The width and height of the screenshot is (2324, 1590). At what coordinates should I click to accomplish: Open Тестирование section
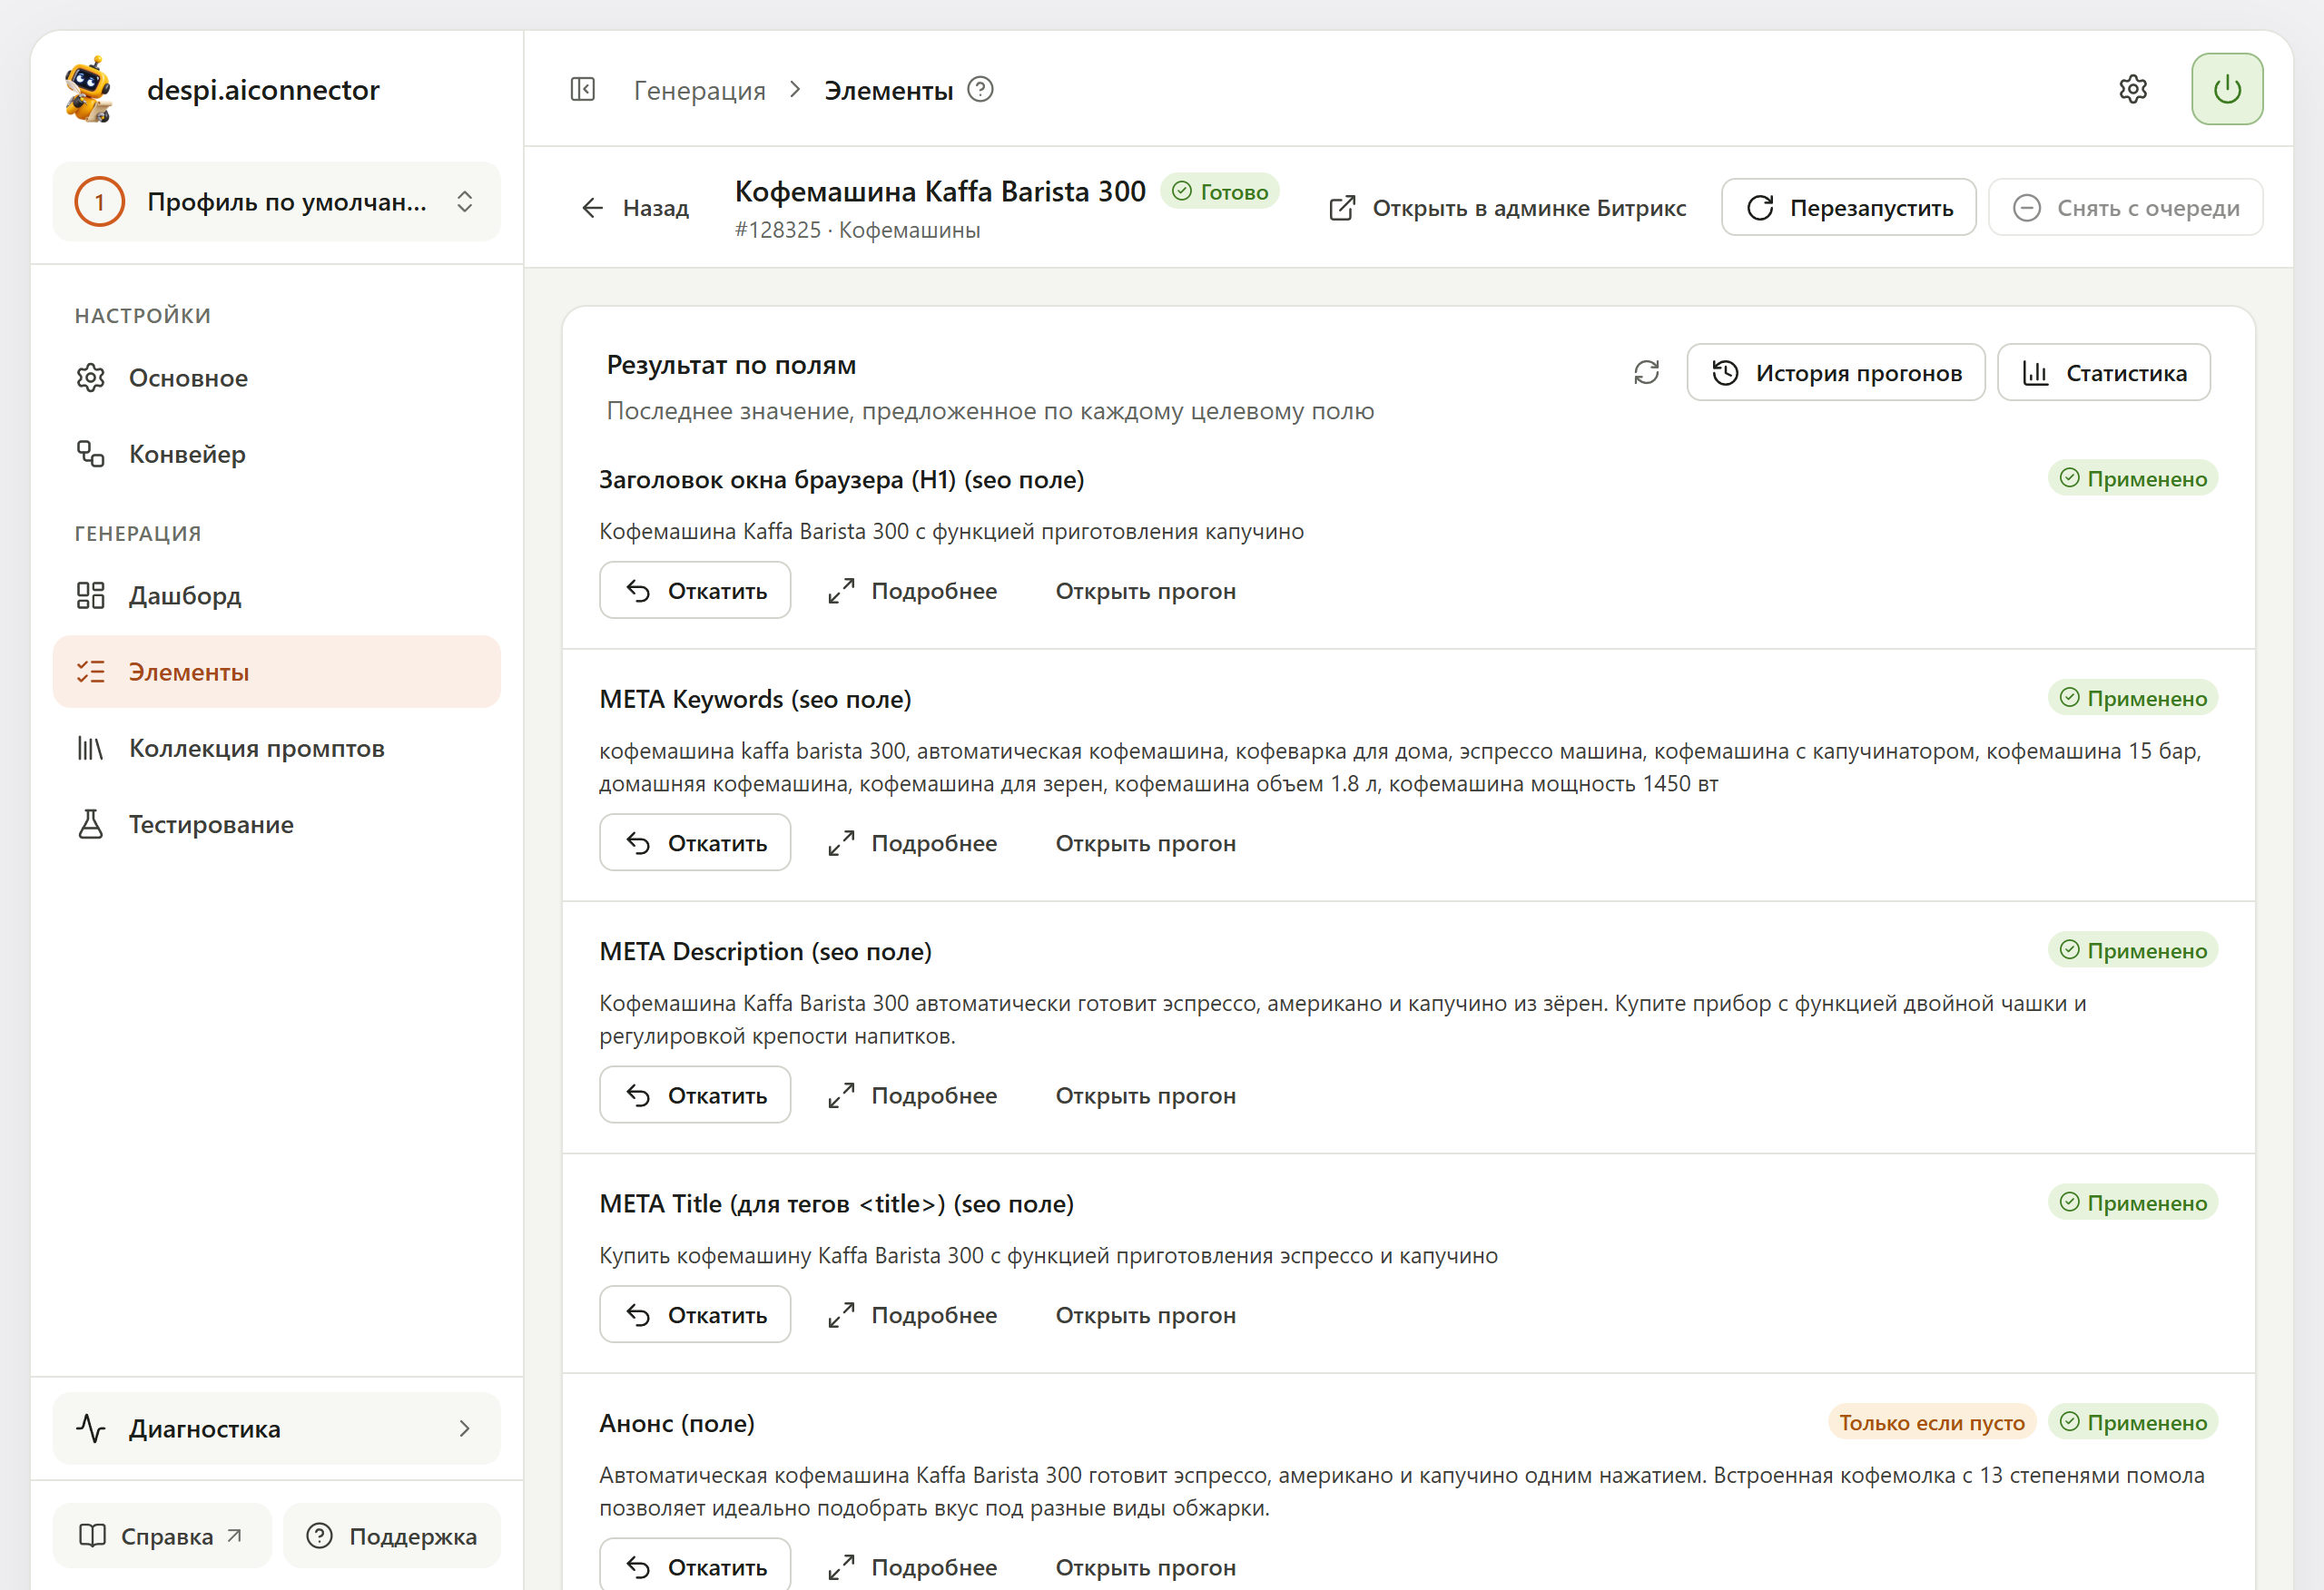(x=277, y=825)
